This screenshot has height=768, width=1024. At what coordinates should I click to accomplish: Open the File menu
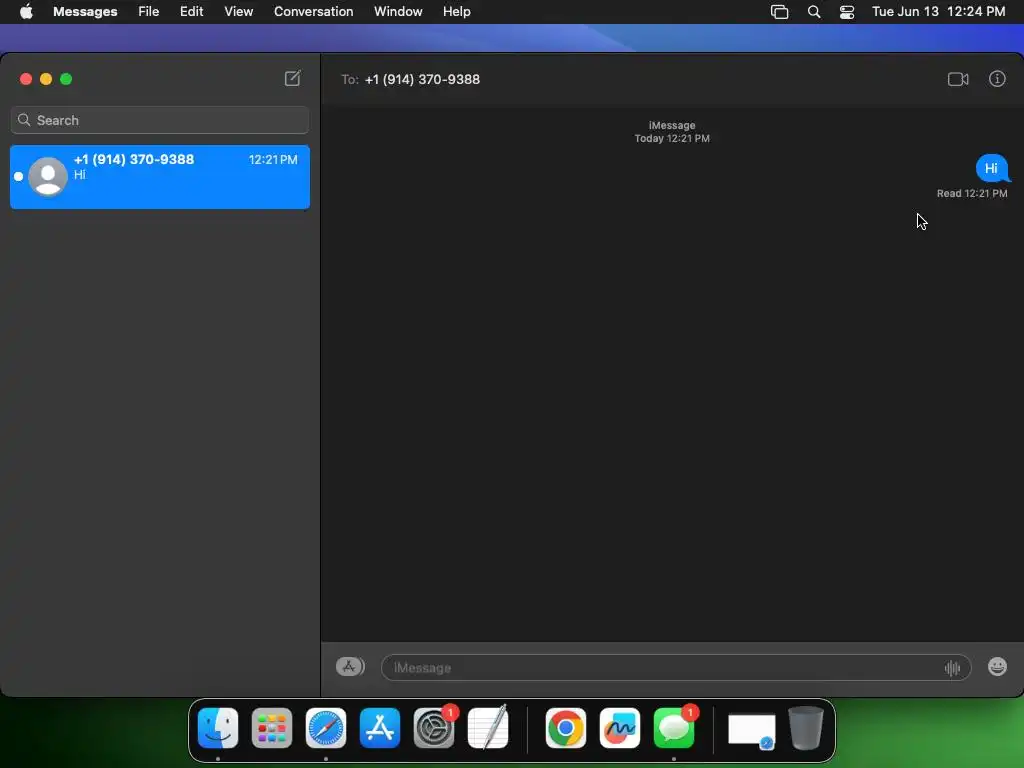pos(148,12)
